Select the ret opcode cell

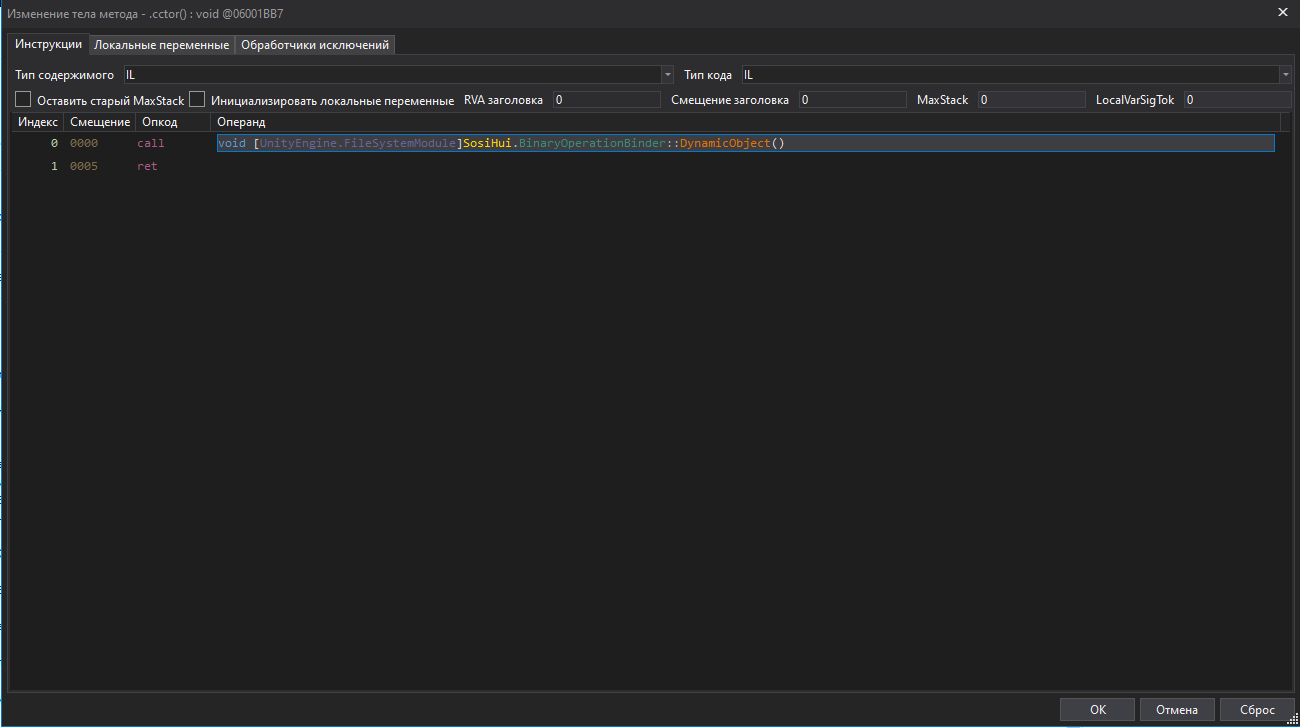tap(147, 167)
